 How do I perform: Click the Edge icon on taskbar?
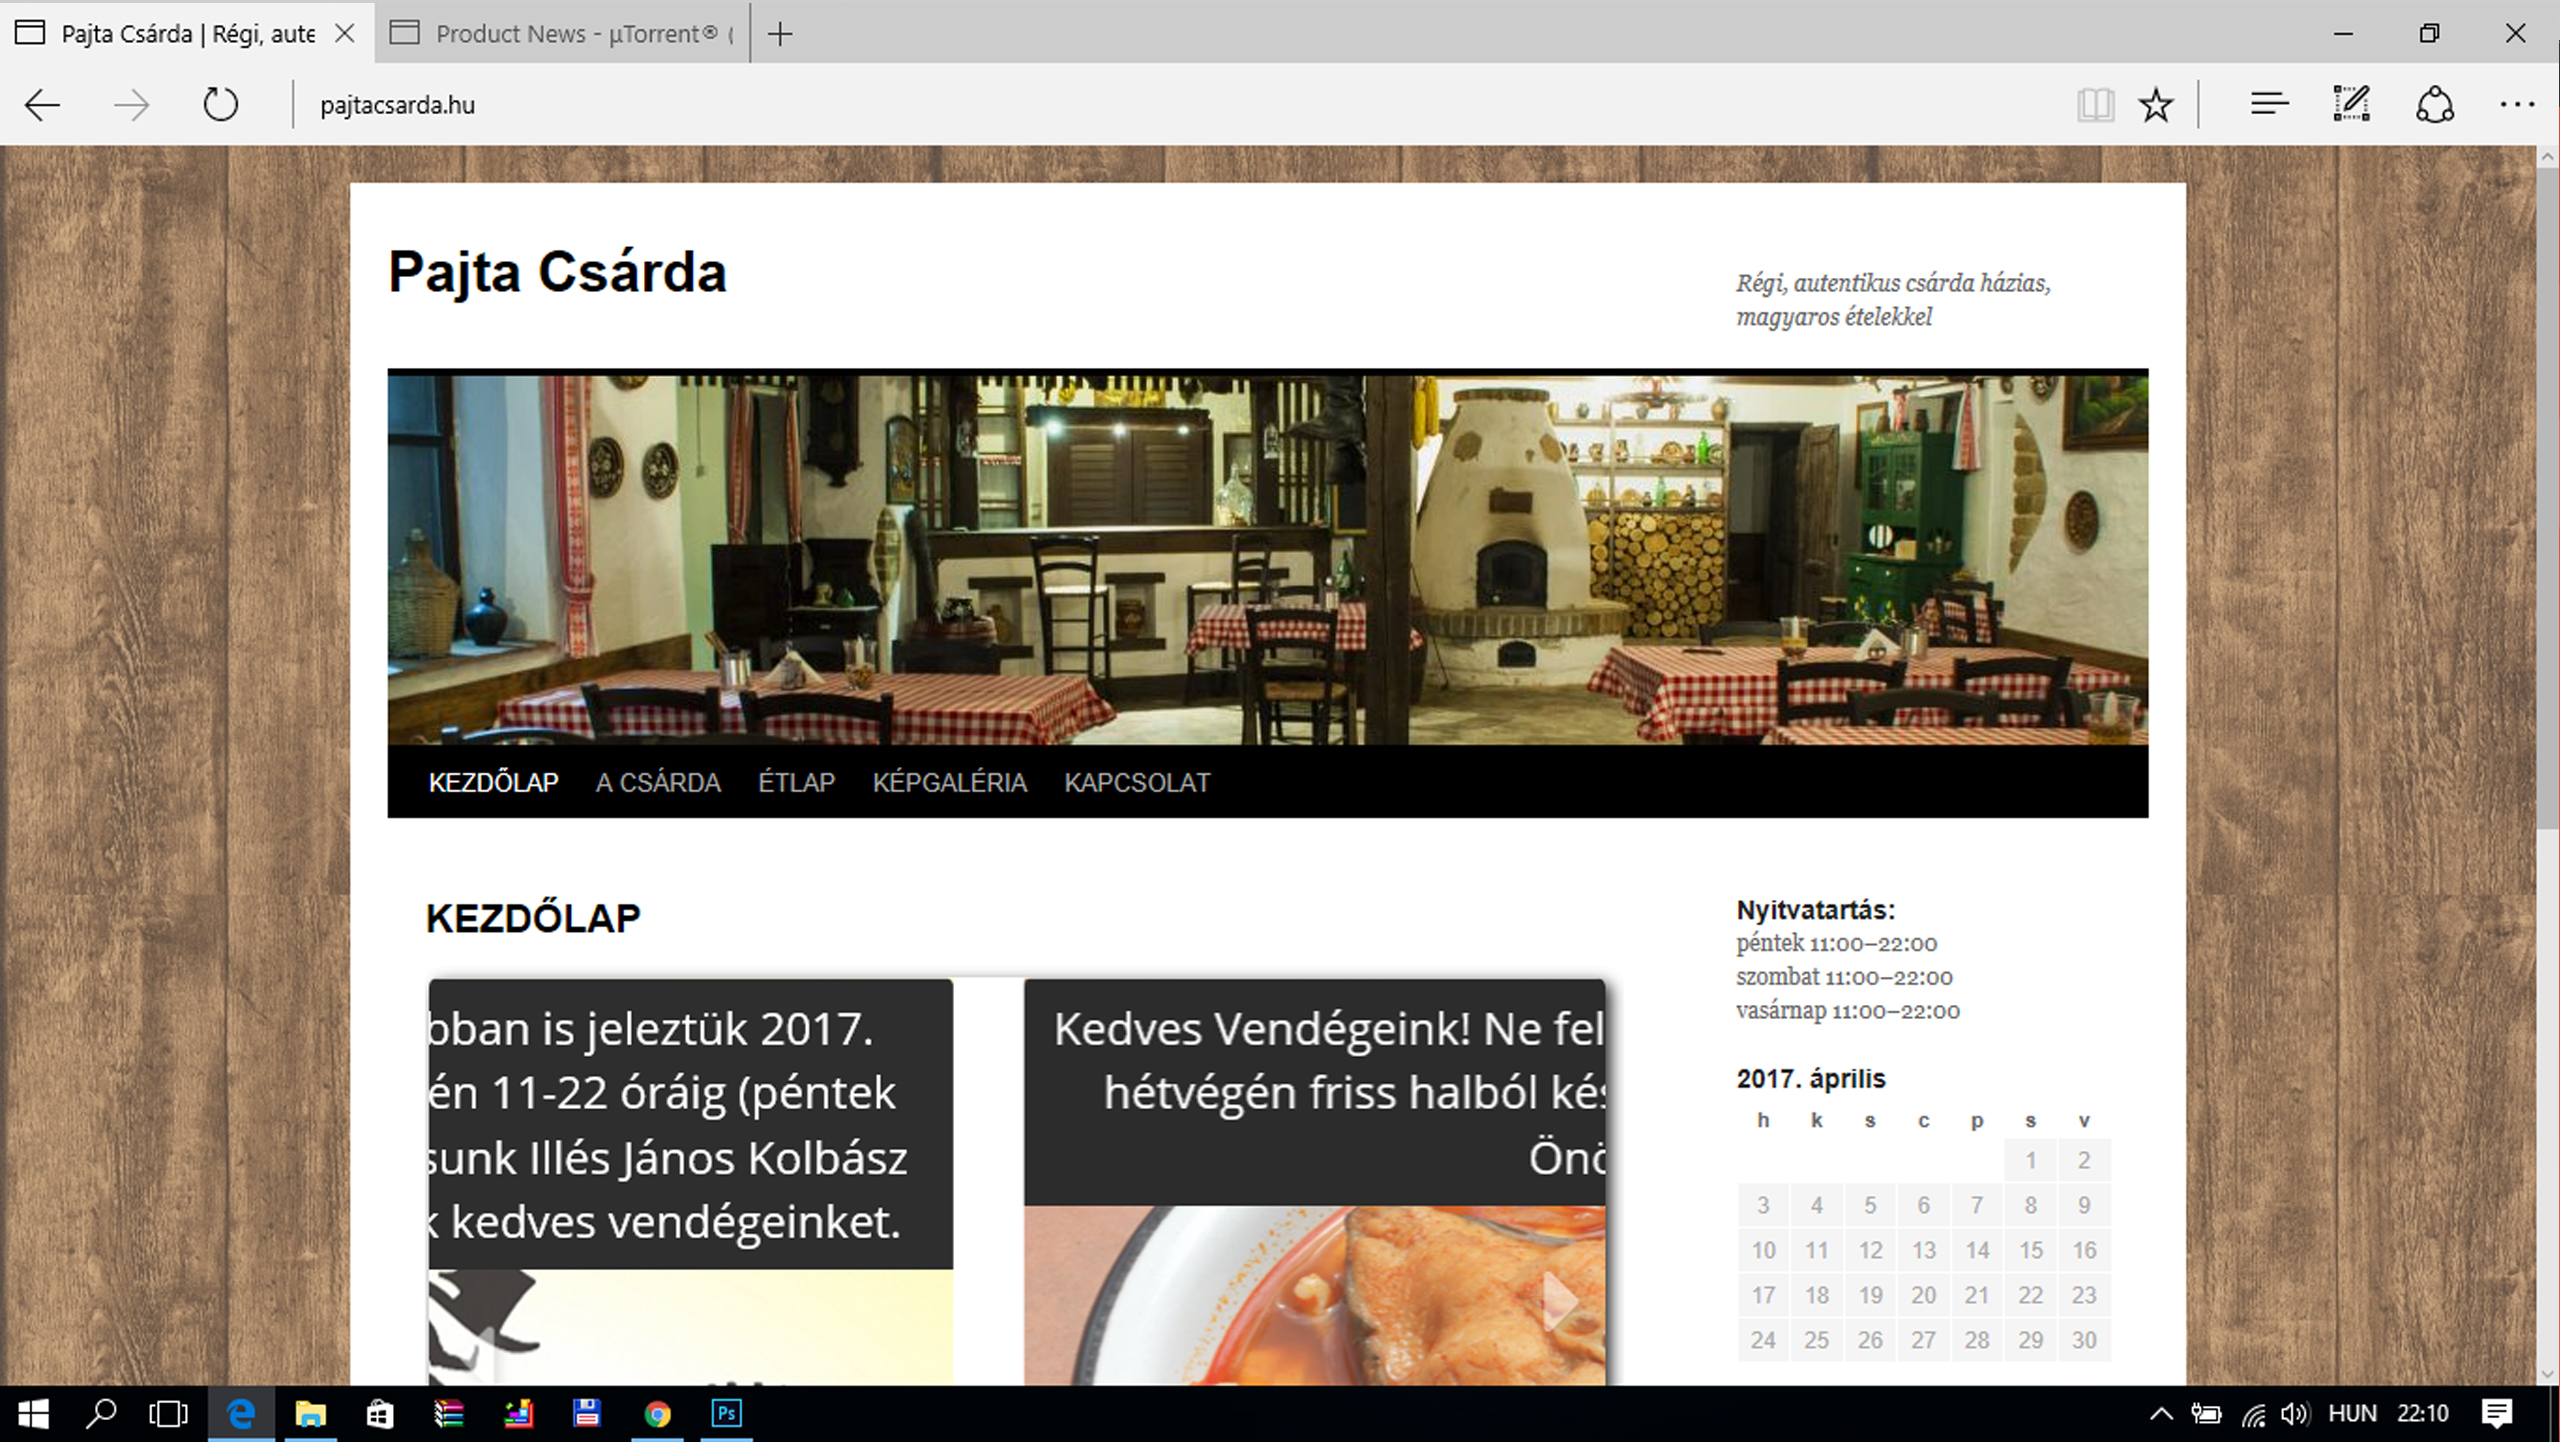(241, 1413)
